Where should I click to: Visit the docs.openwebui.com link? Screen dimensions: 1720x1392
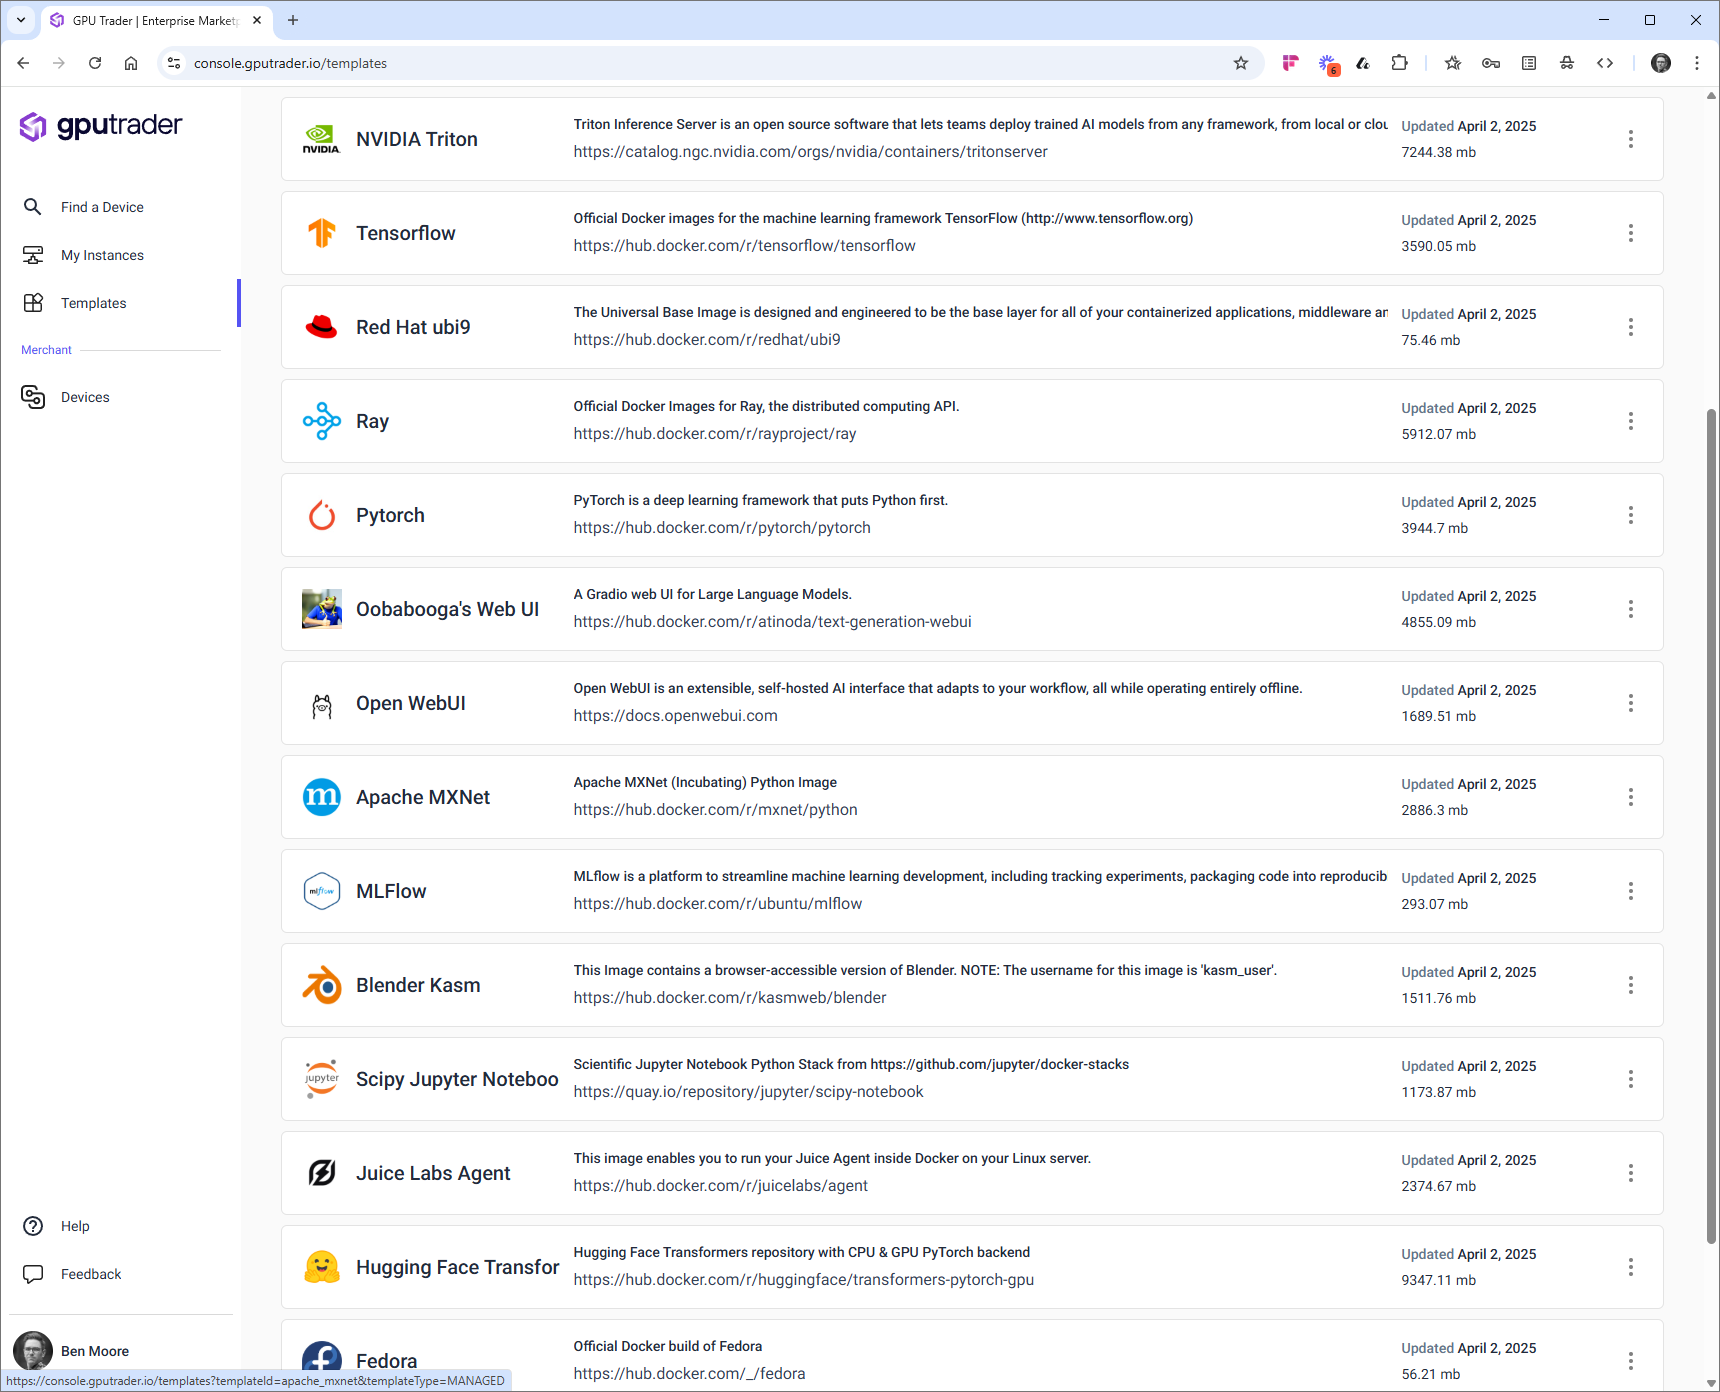pyautogui.click(x=675, y=716)
